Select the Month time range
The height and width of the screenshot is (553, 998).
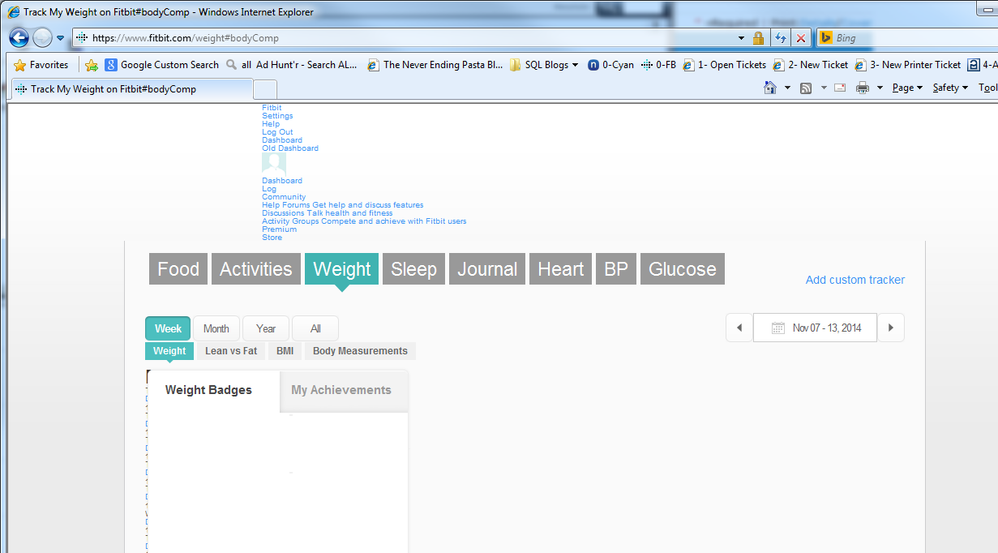pos(216,329)
